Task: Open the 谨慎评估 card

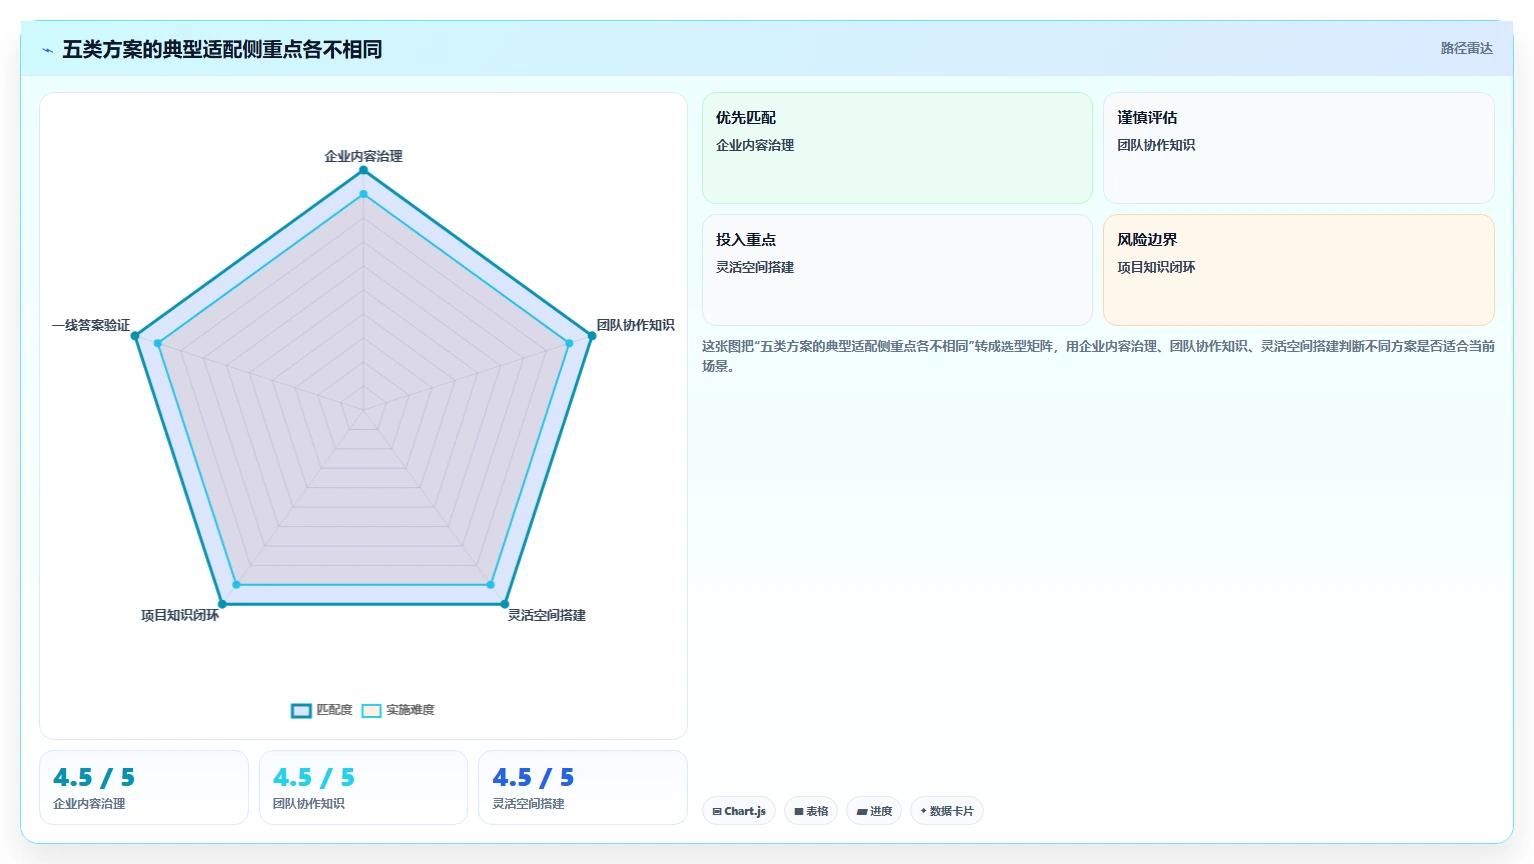Action: [x=1299, y=148]
